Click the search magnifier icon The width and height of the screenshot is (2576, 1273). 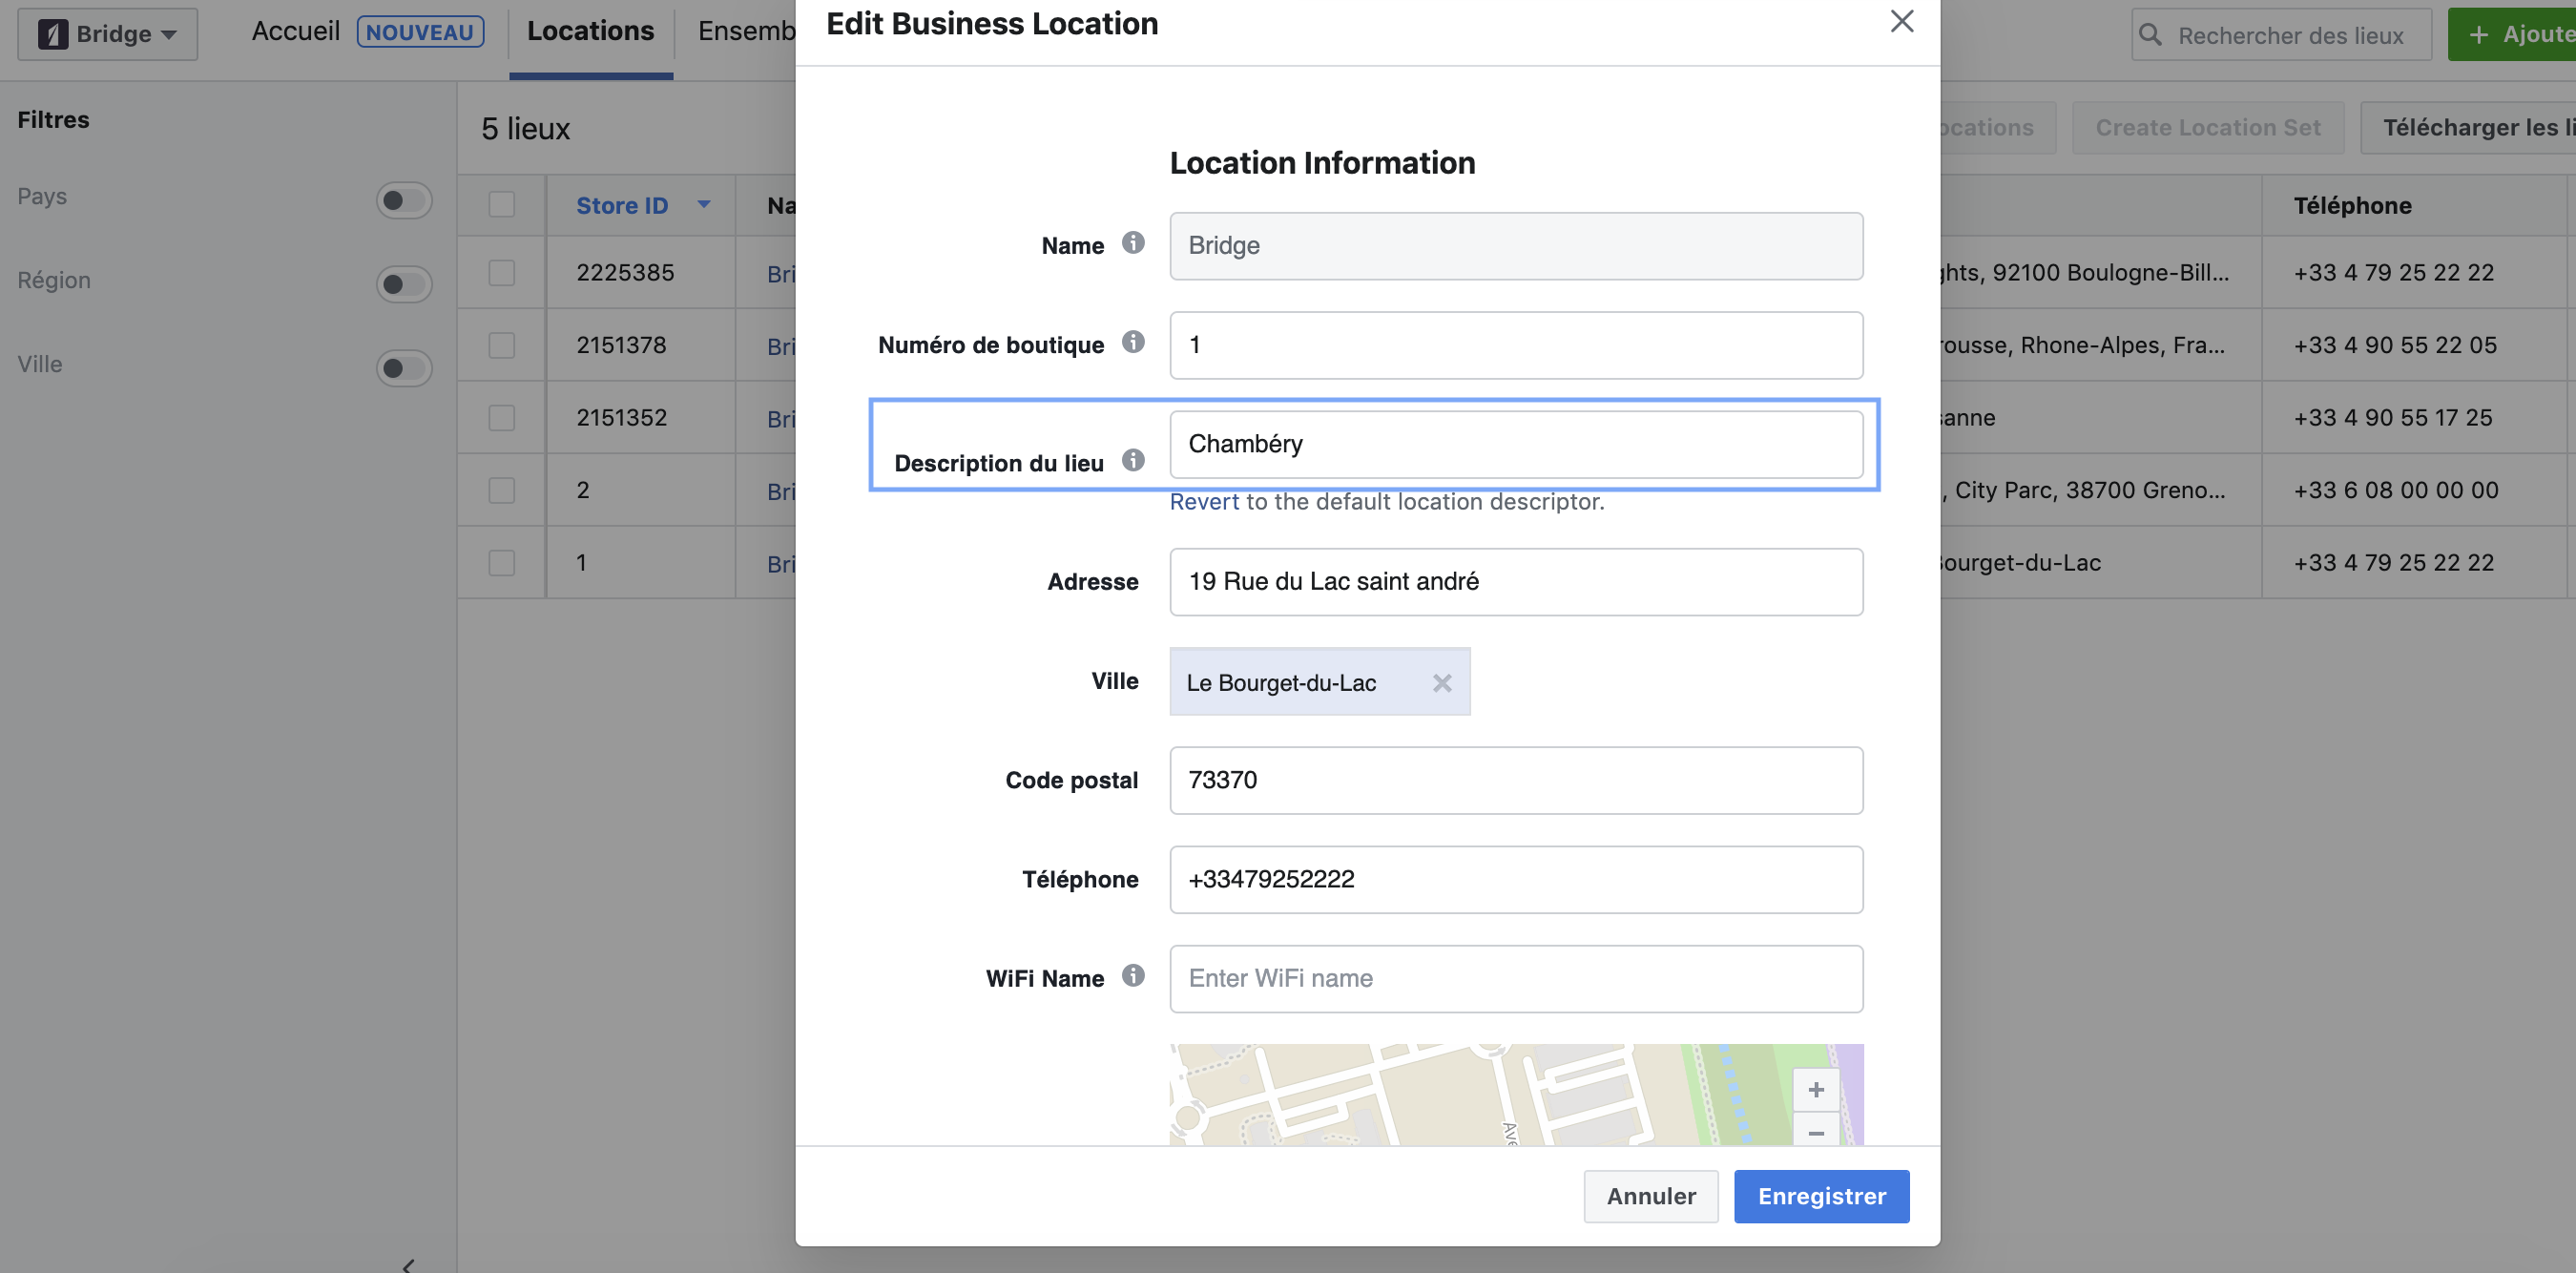click(2149, 35)
